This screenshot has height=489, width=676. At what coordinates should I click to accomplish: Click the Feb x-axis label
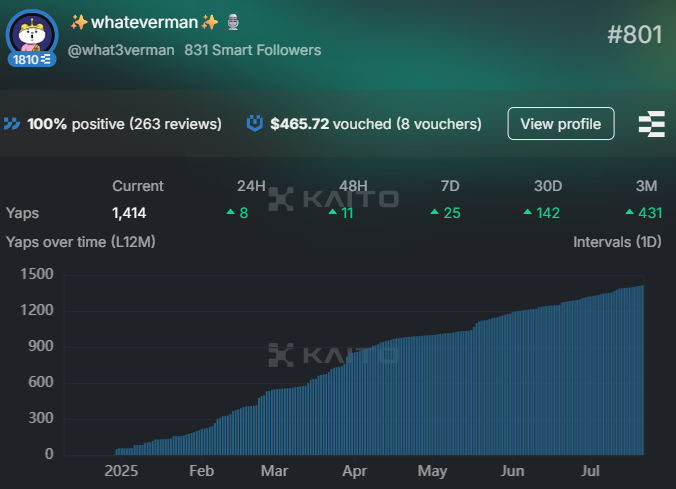coord(201,471)
